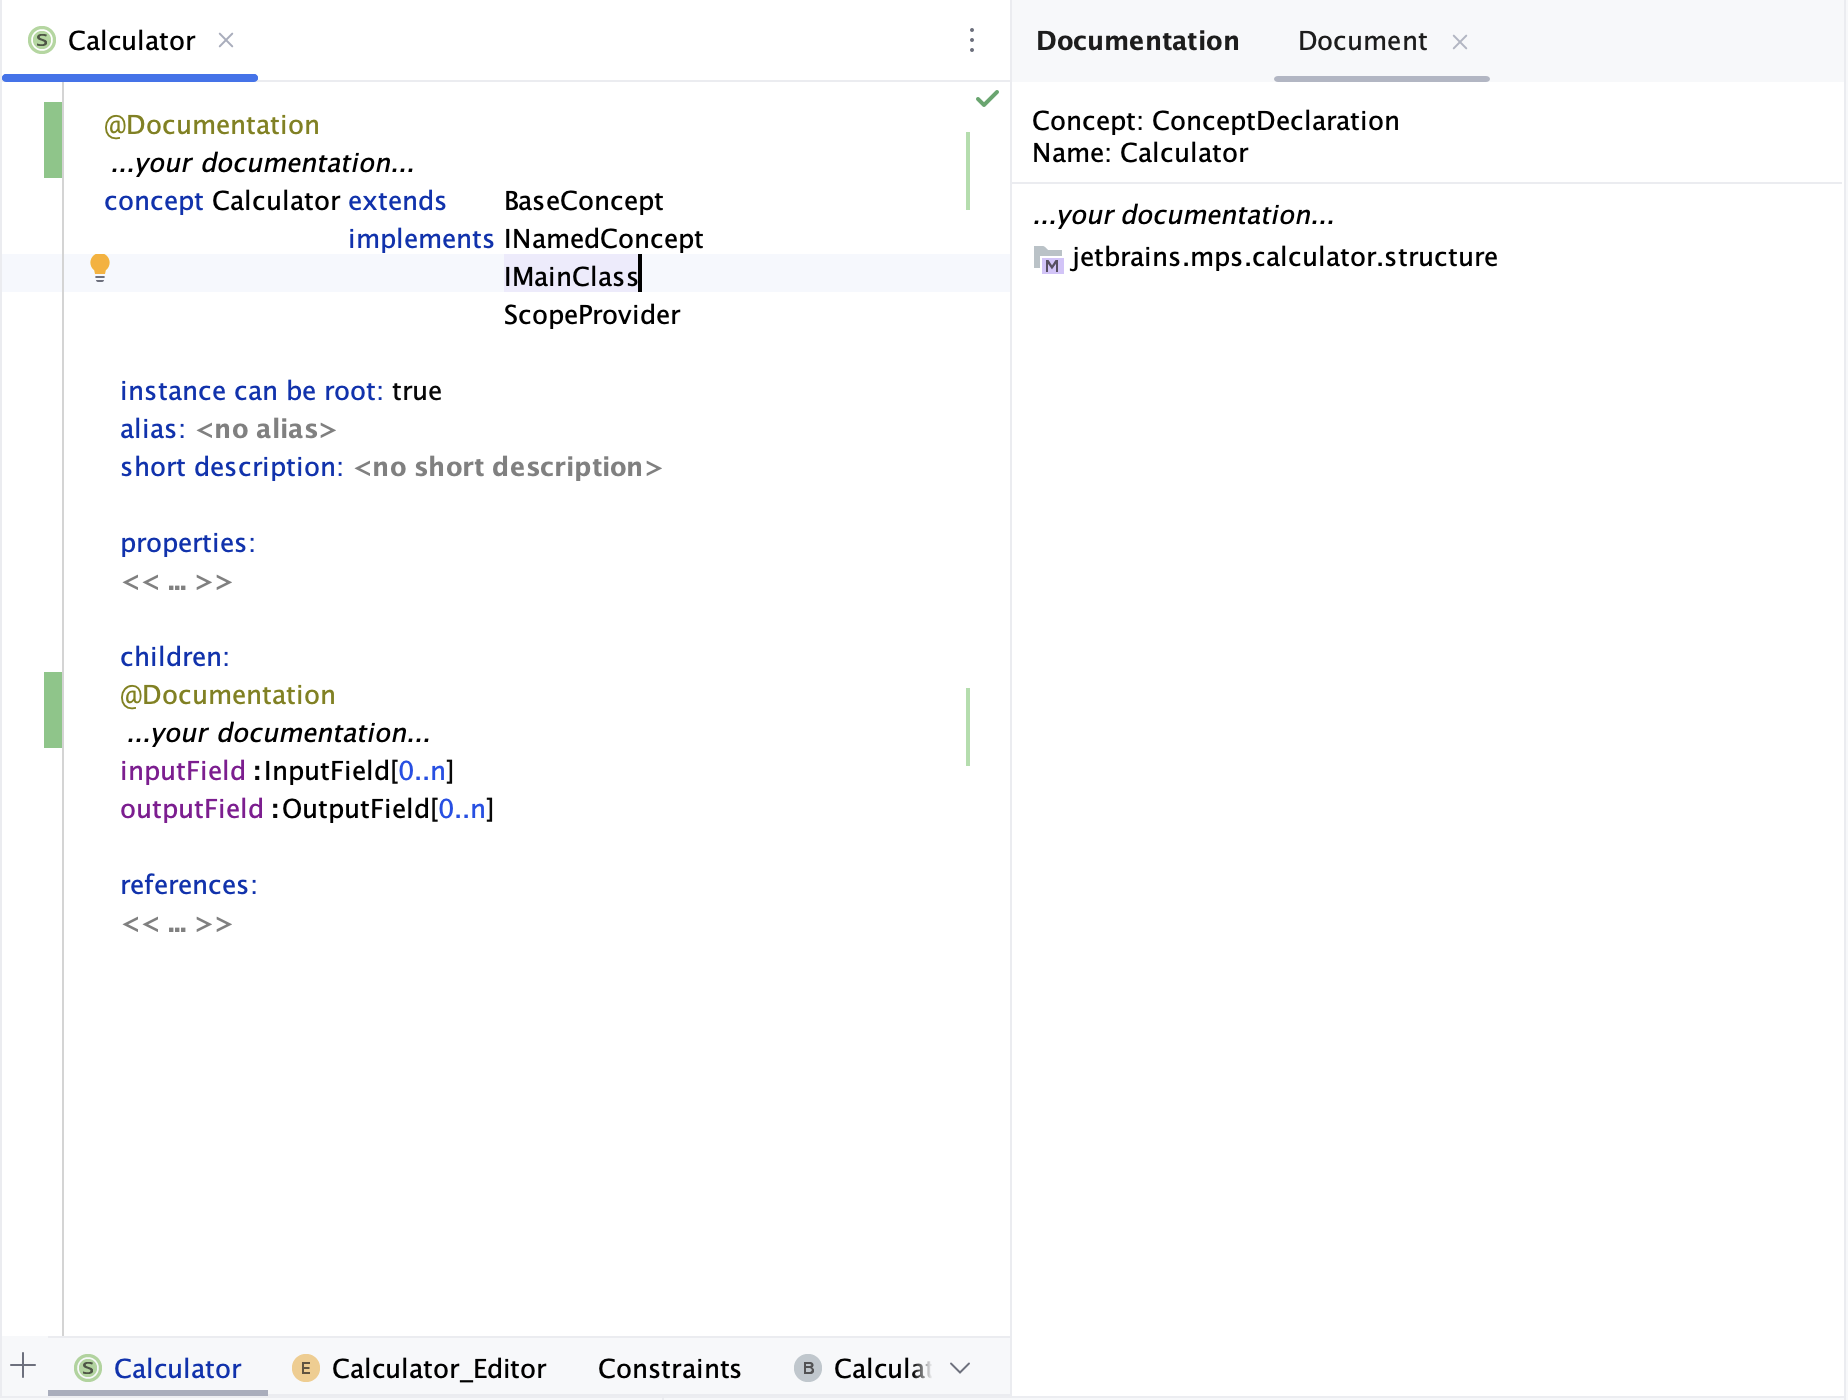Click the B icon on the bottom Calculator tab

[x=806, y=1367]
